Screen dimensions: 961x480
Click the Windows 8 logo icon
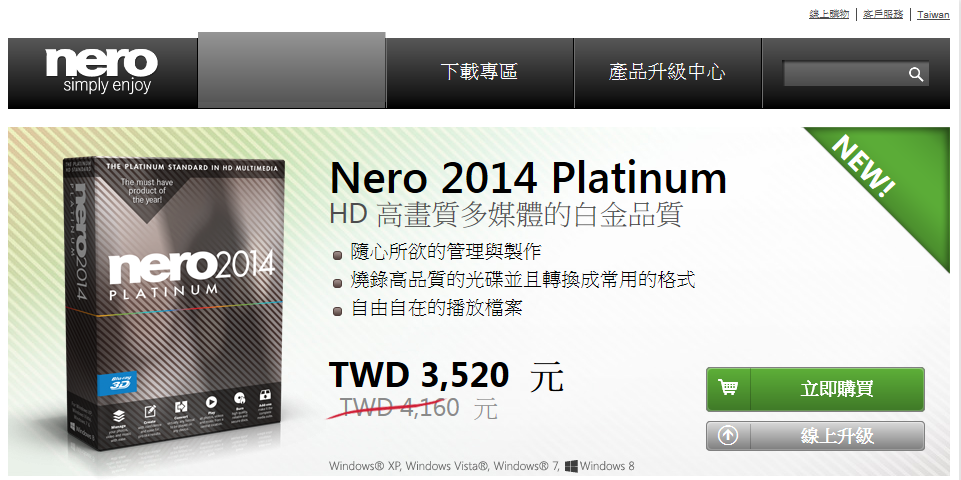571,466
